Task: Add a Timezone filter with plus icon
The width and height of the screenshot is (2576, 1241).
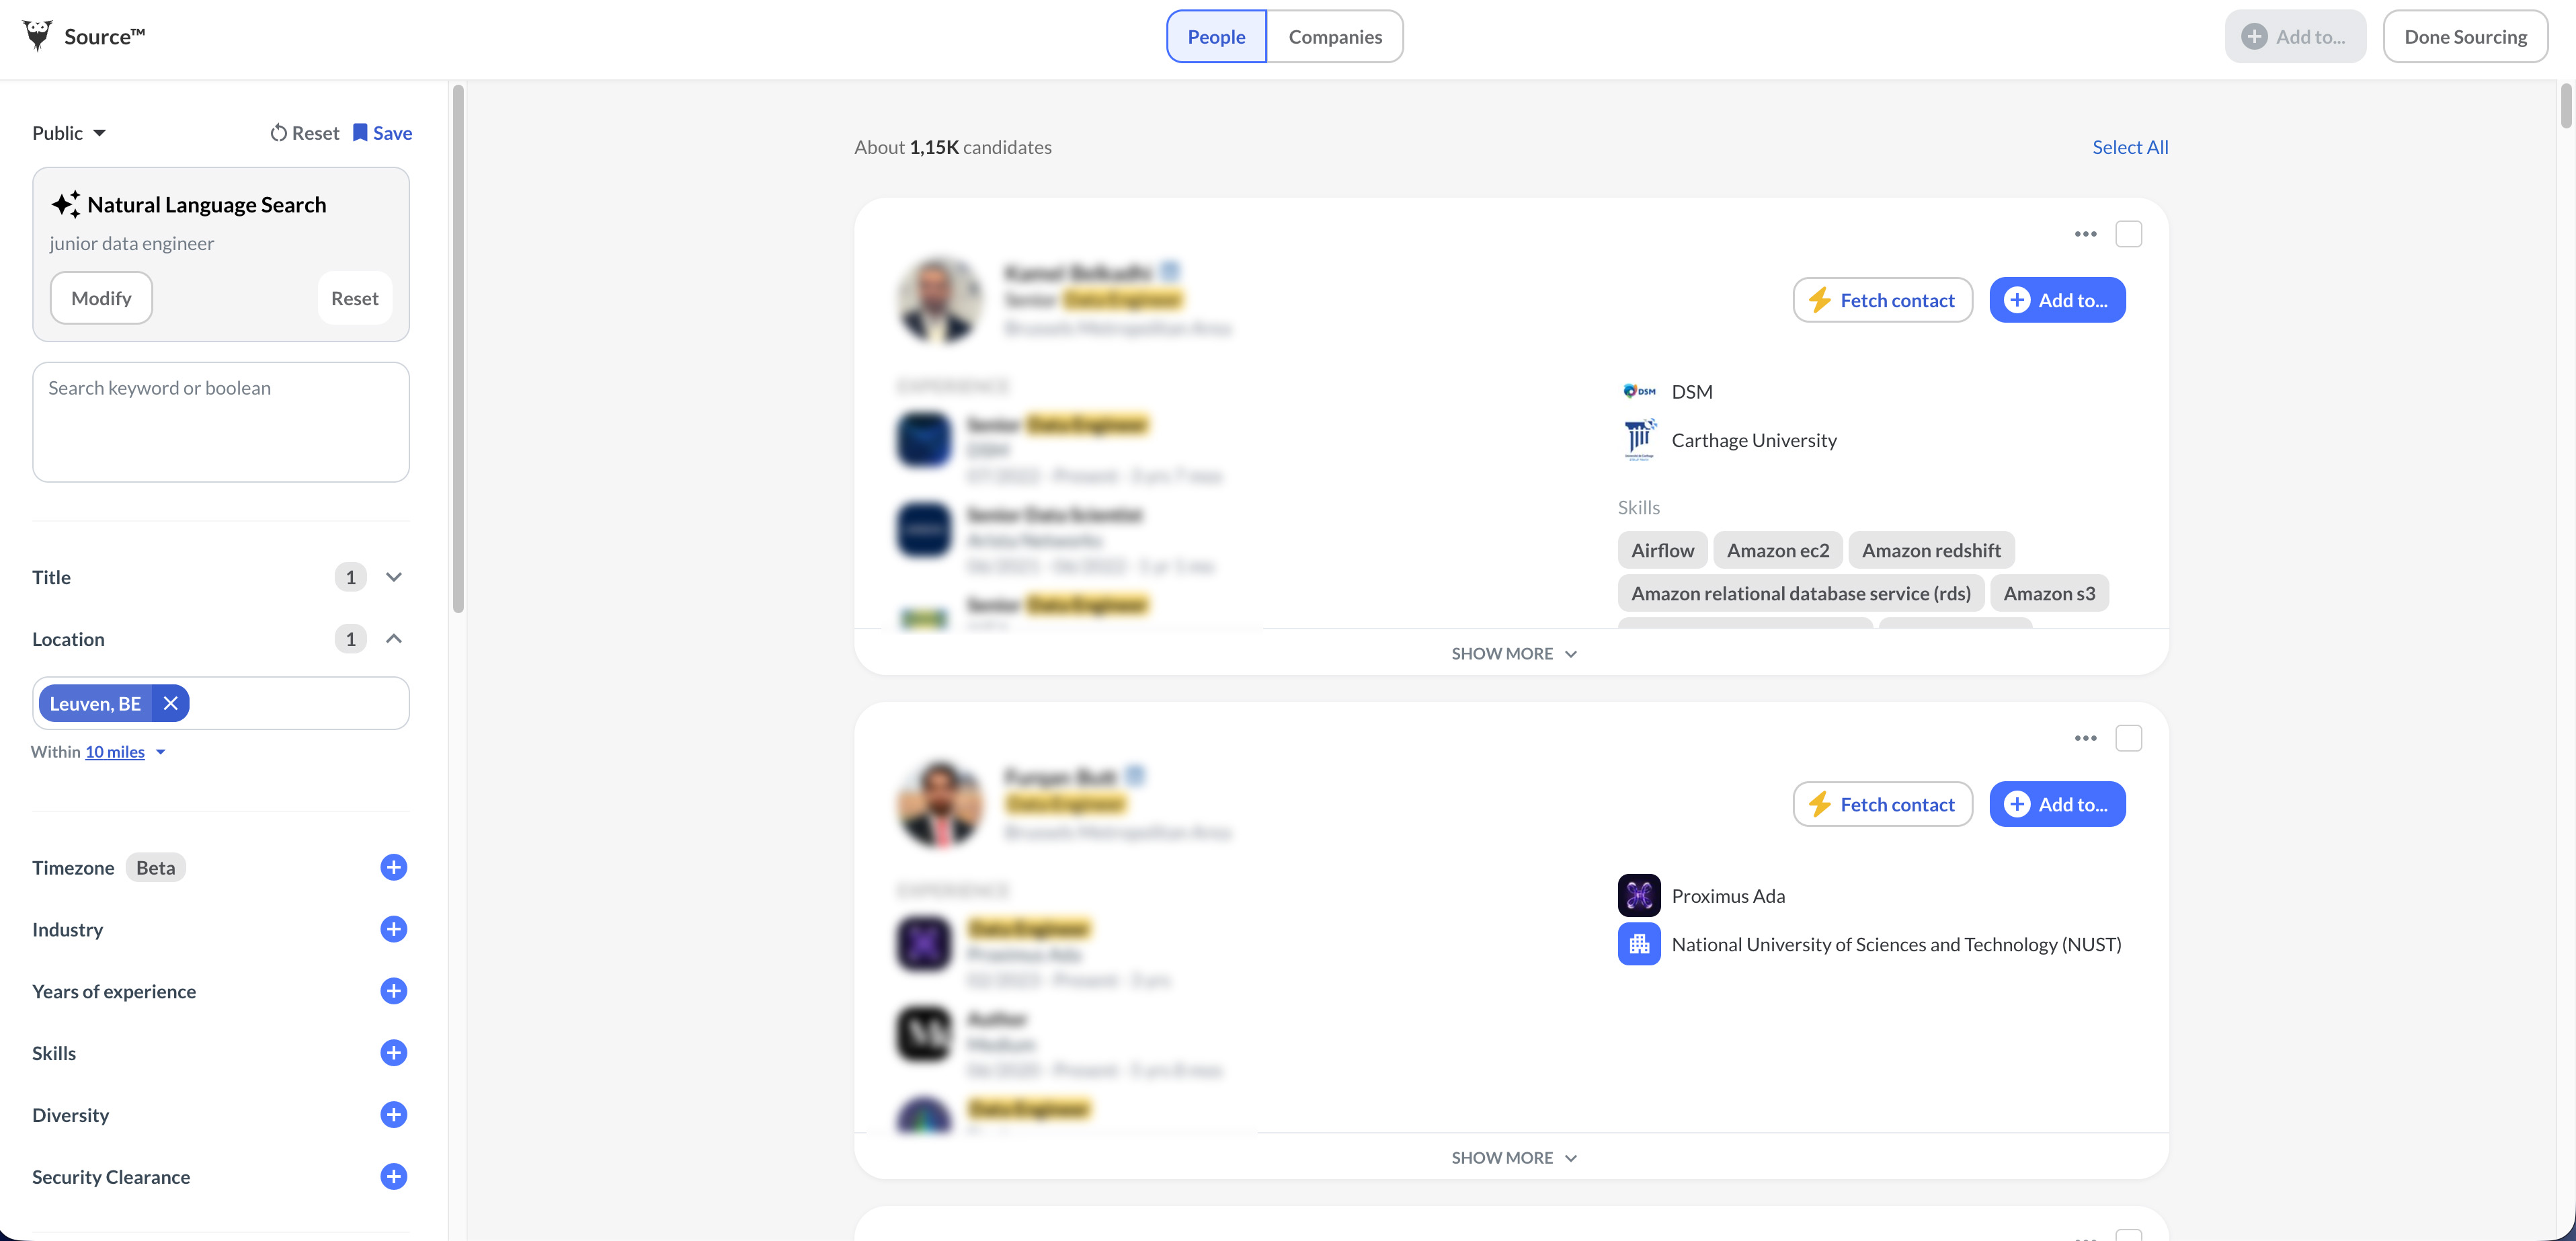Action: [x=393, y=867]
